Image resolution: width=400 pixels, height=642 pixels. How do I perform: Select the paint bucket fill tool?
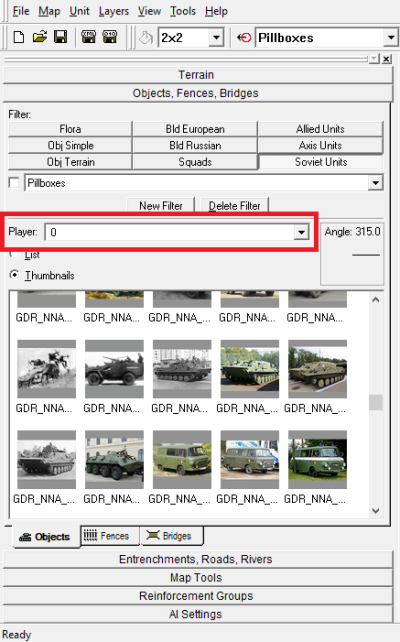(145, 38)
